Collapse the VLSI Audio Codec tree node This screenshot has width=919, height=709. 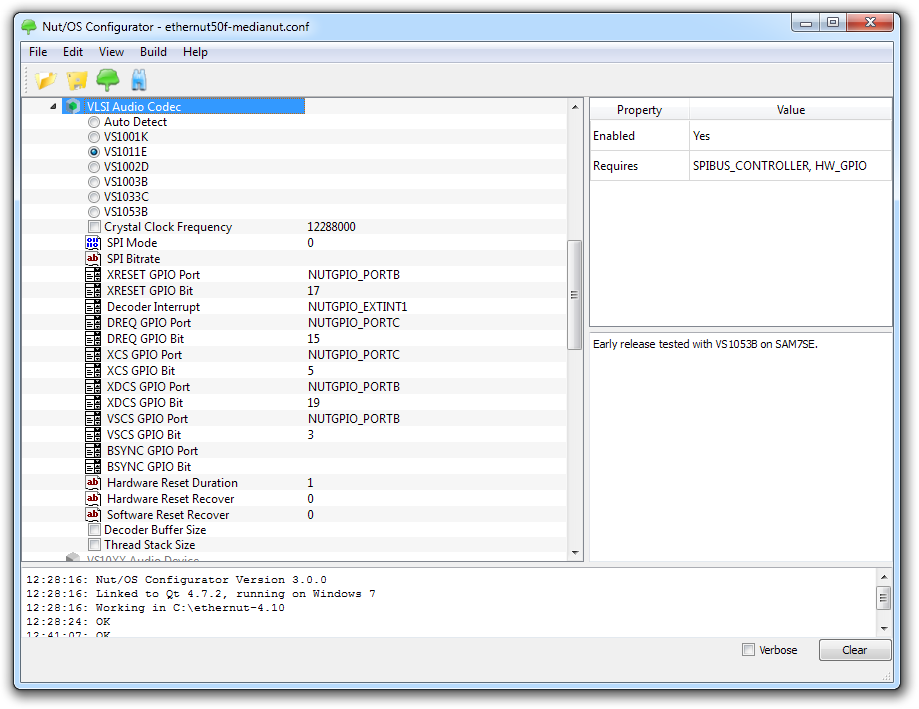pyautogui.click(x=53, y=107)
